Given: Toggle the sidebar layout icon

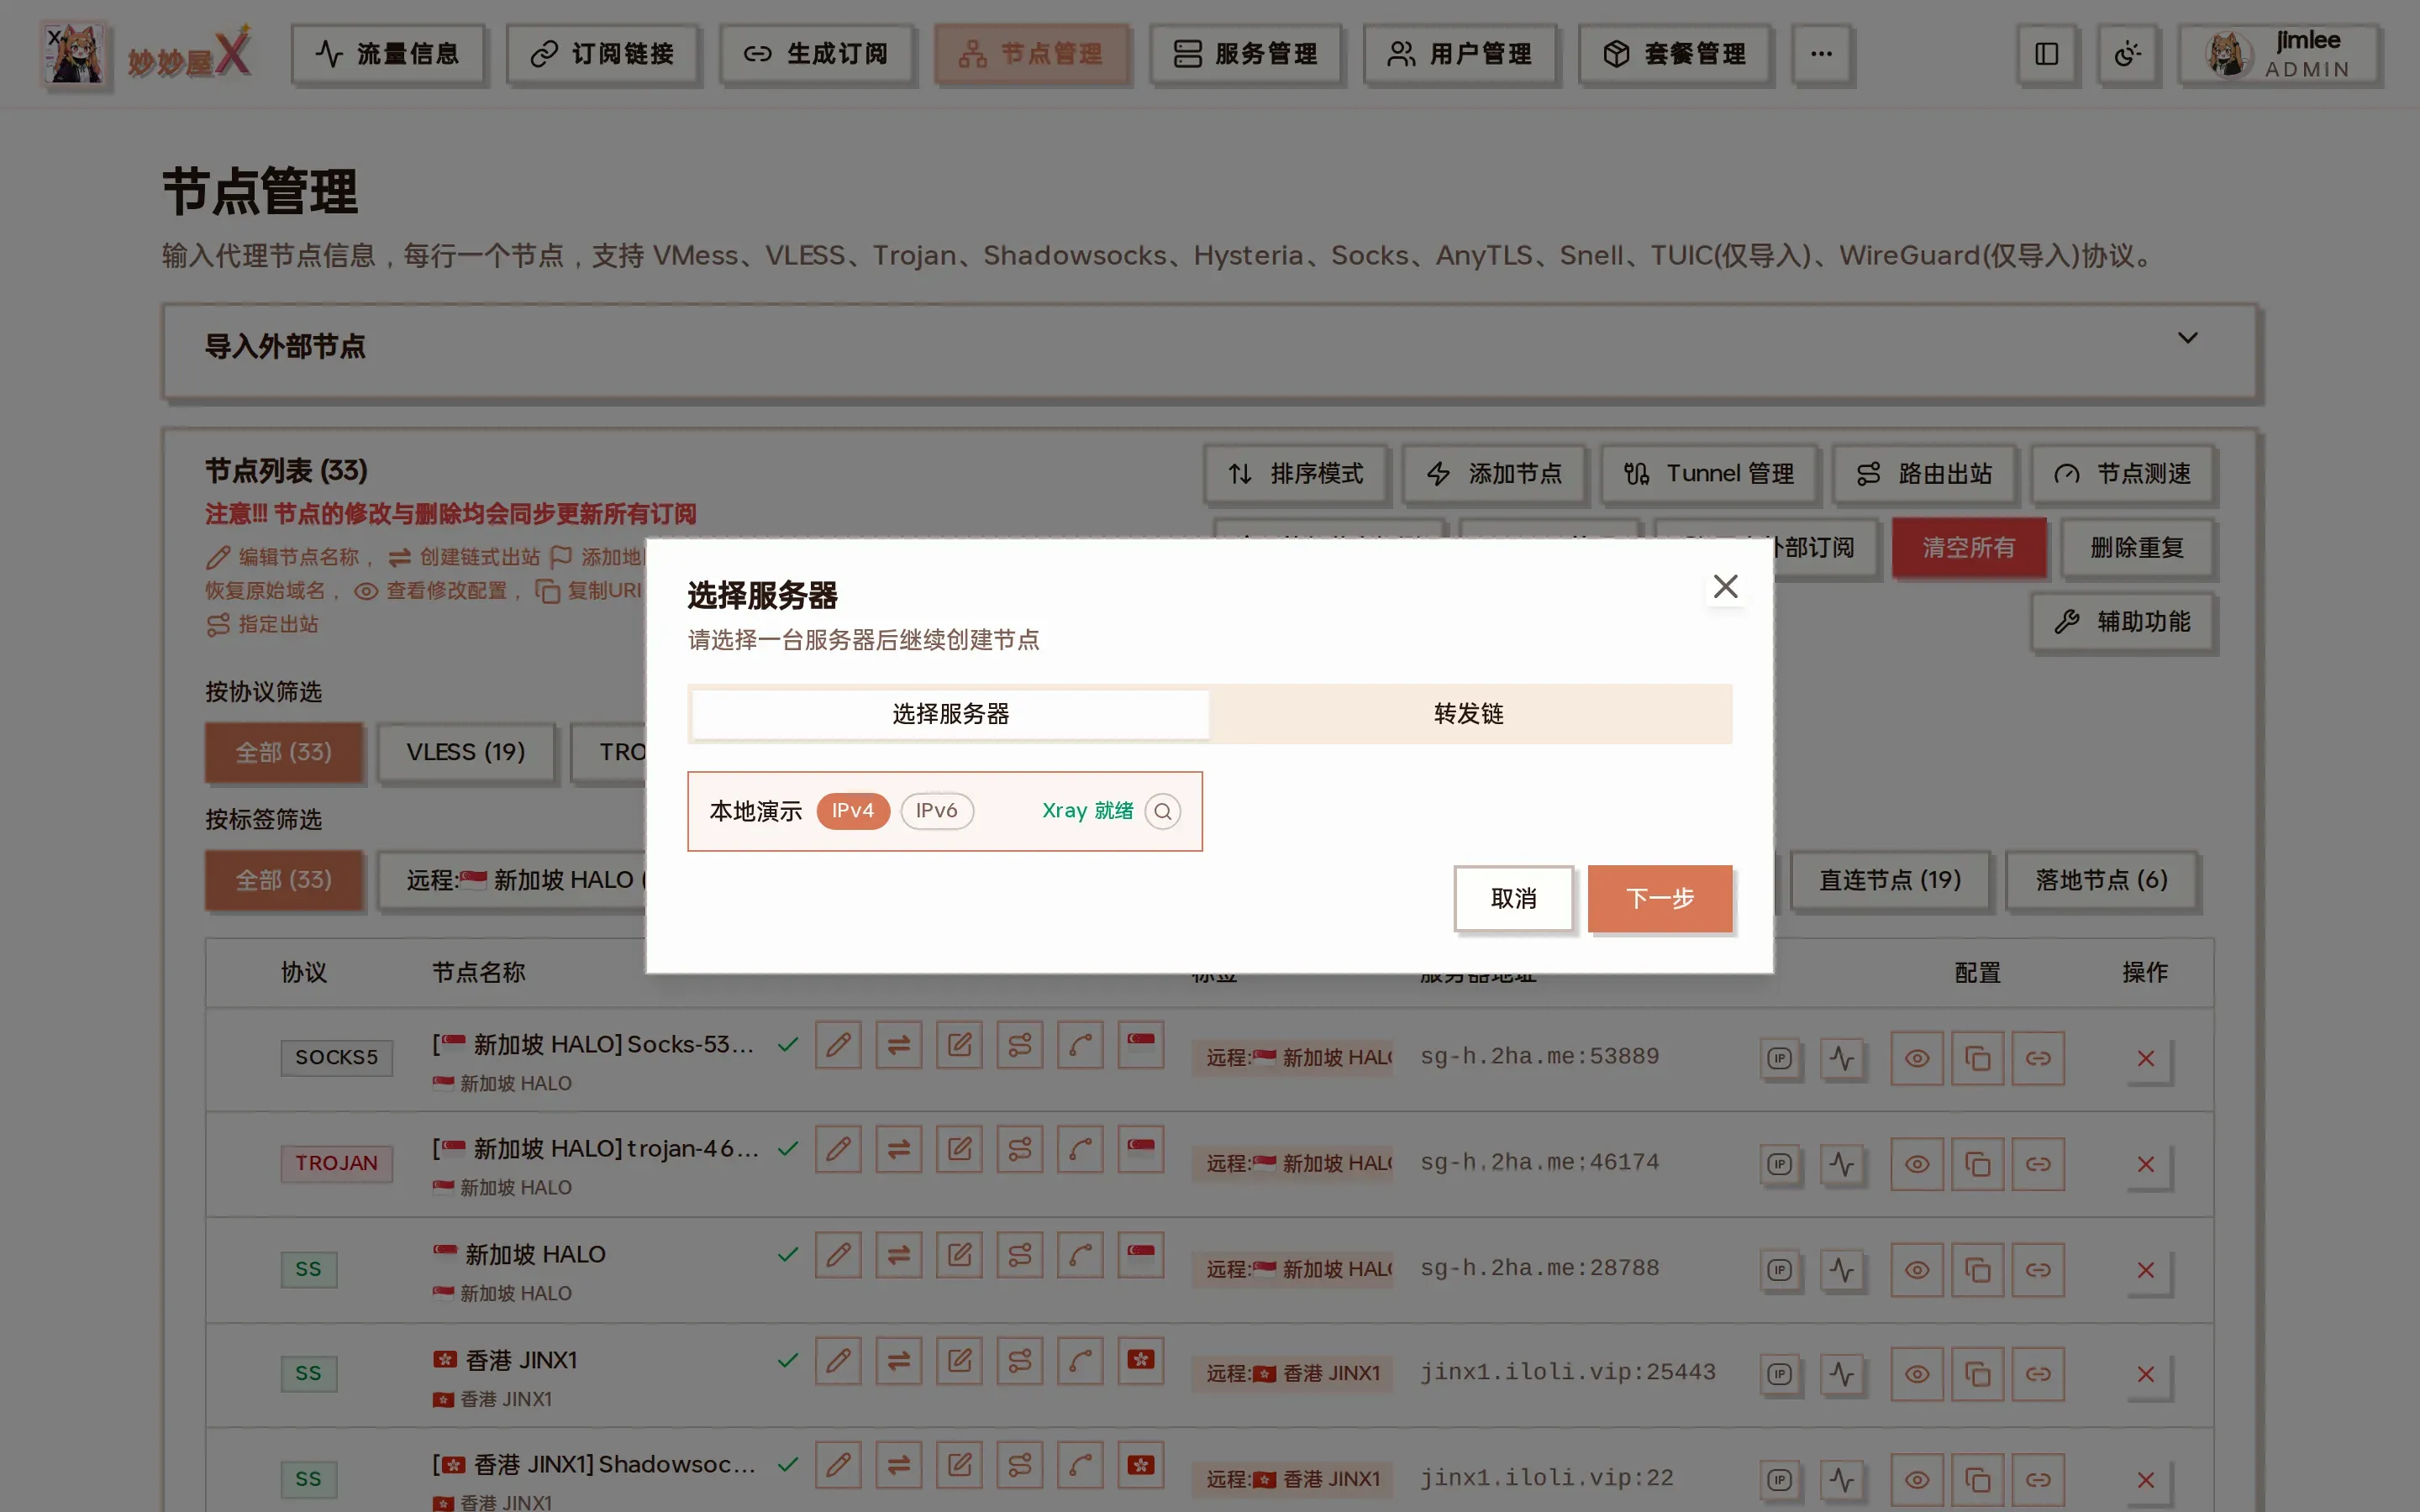Looking at the screenshot, I should 2046,53.
